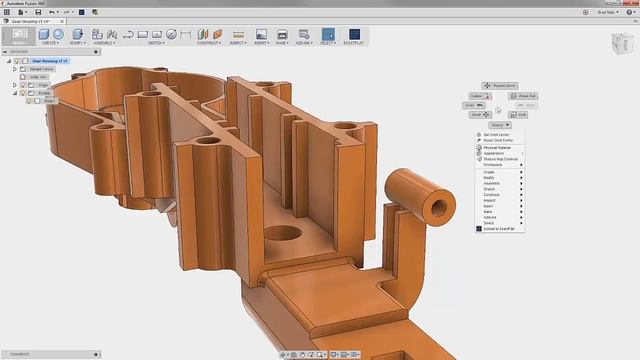640x360 pixels.
Task: Collapse the Bodies folder
Action: click(x=15, y=93)
